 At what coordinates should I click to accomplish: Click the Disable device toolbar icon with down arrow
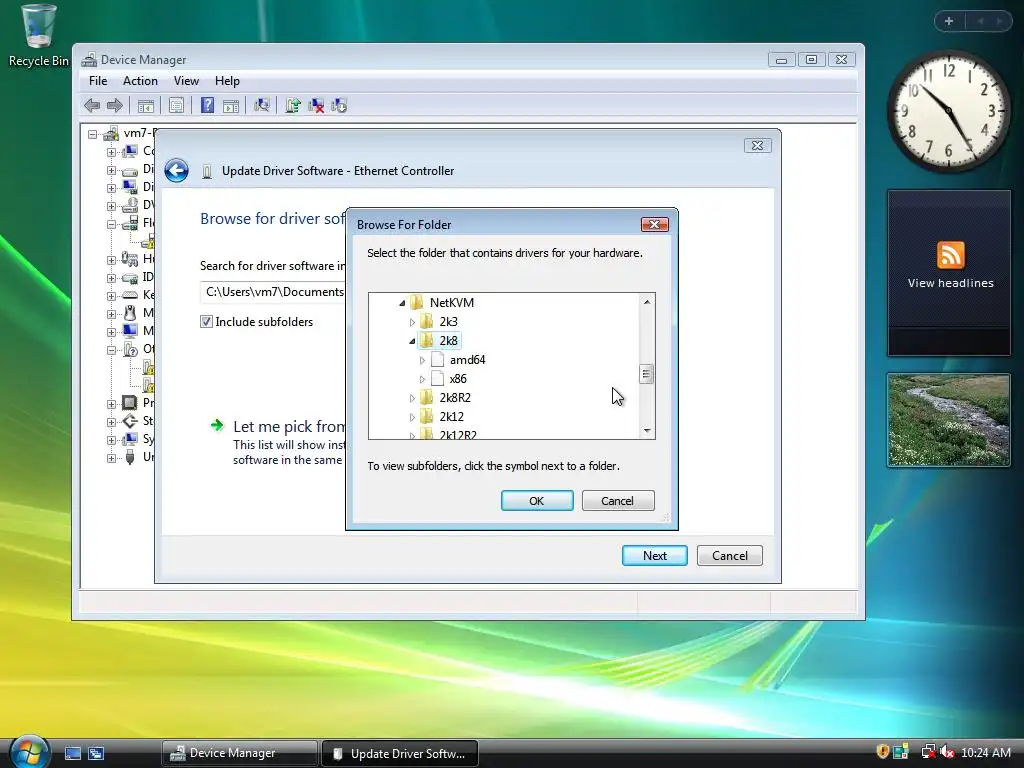339,105
